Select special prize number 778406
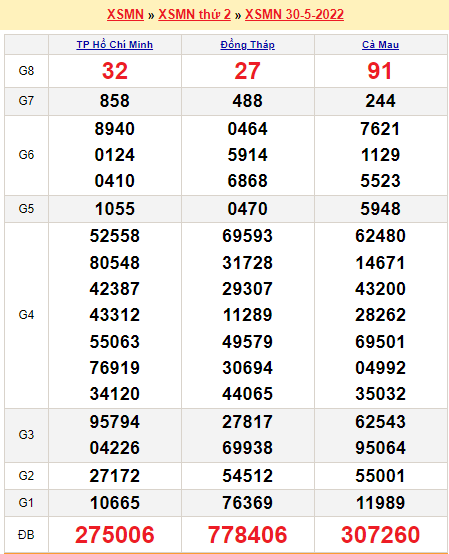 (248, 534)
